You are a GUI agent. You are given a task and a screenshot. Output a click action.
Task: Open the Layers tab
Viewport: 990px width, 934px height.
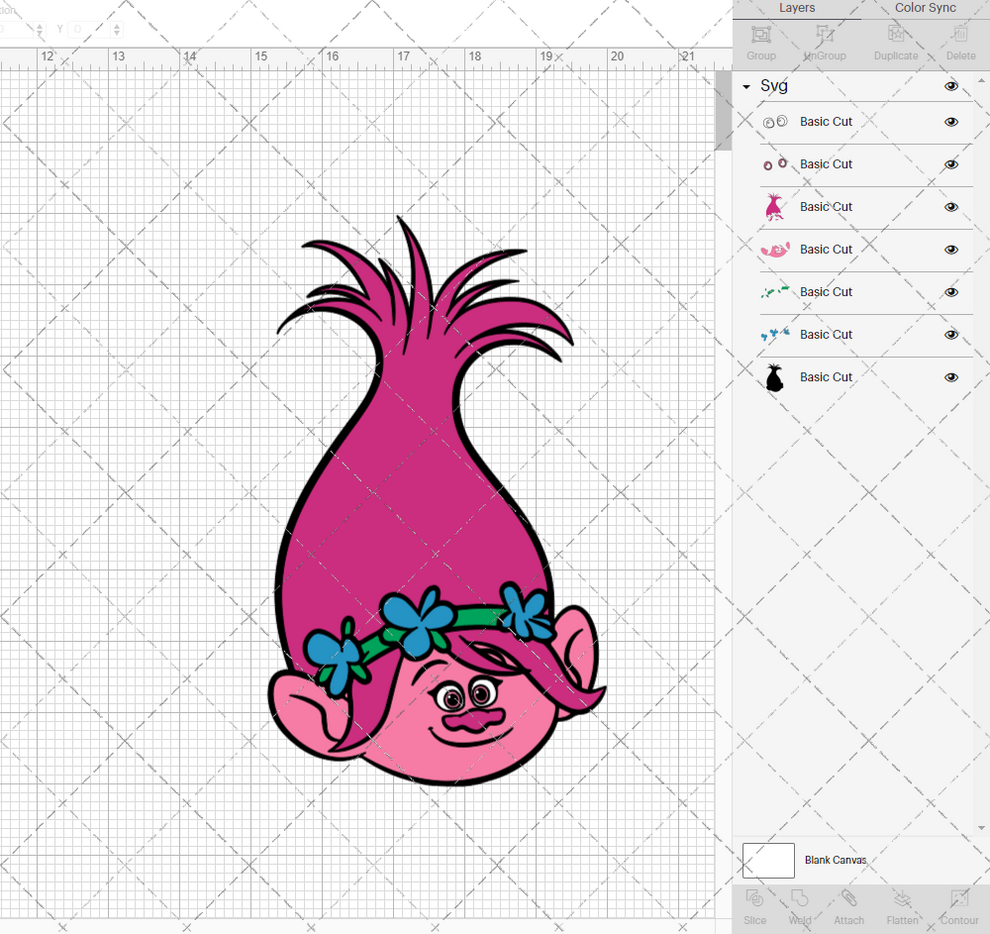tap(797, 8)
